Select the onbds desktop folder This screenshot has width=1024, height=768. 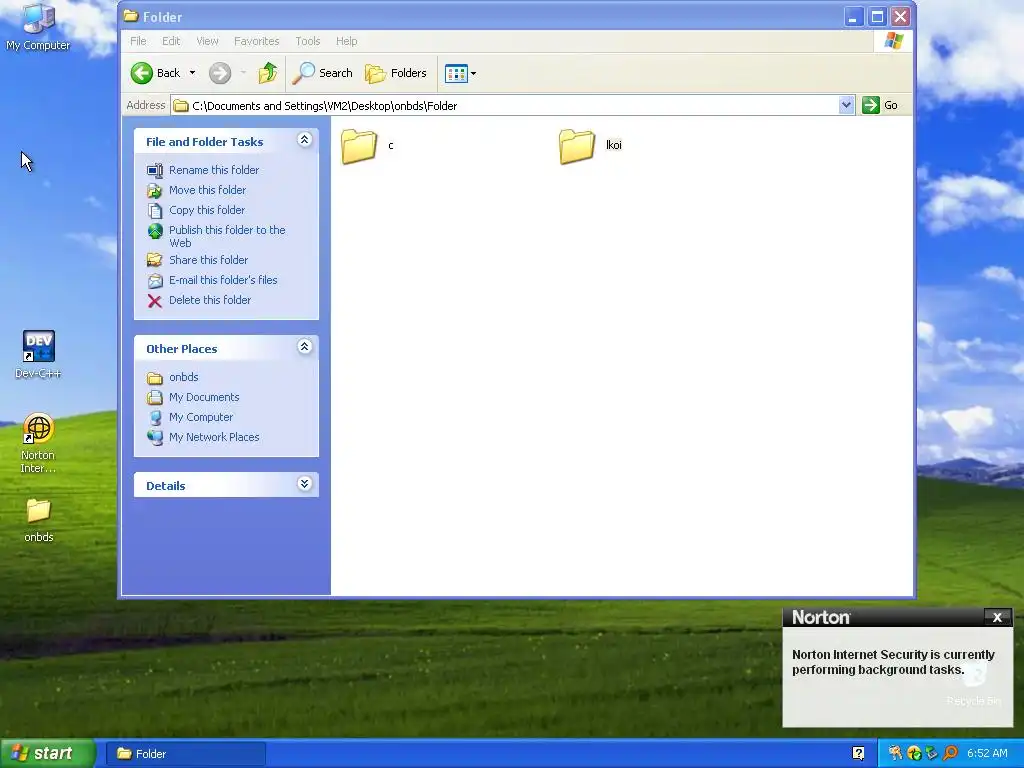click(x=39, y=520)
